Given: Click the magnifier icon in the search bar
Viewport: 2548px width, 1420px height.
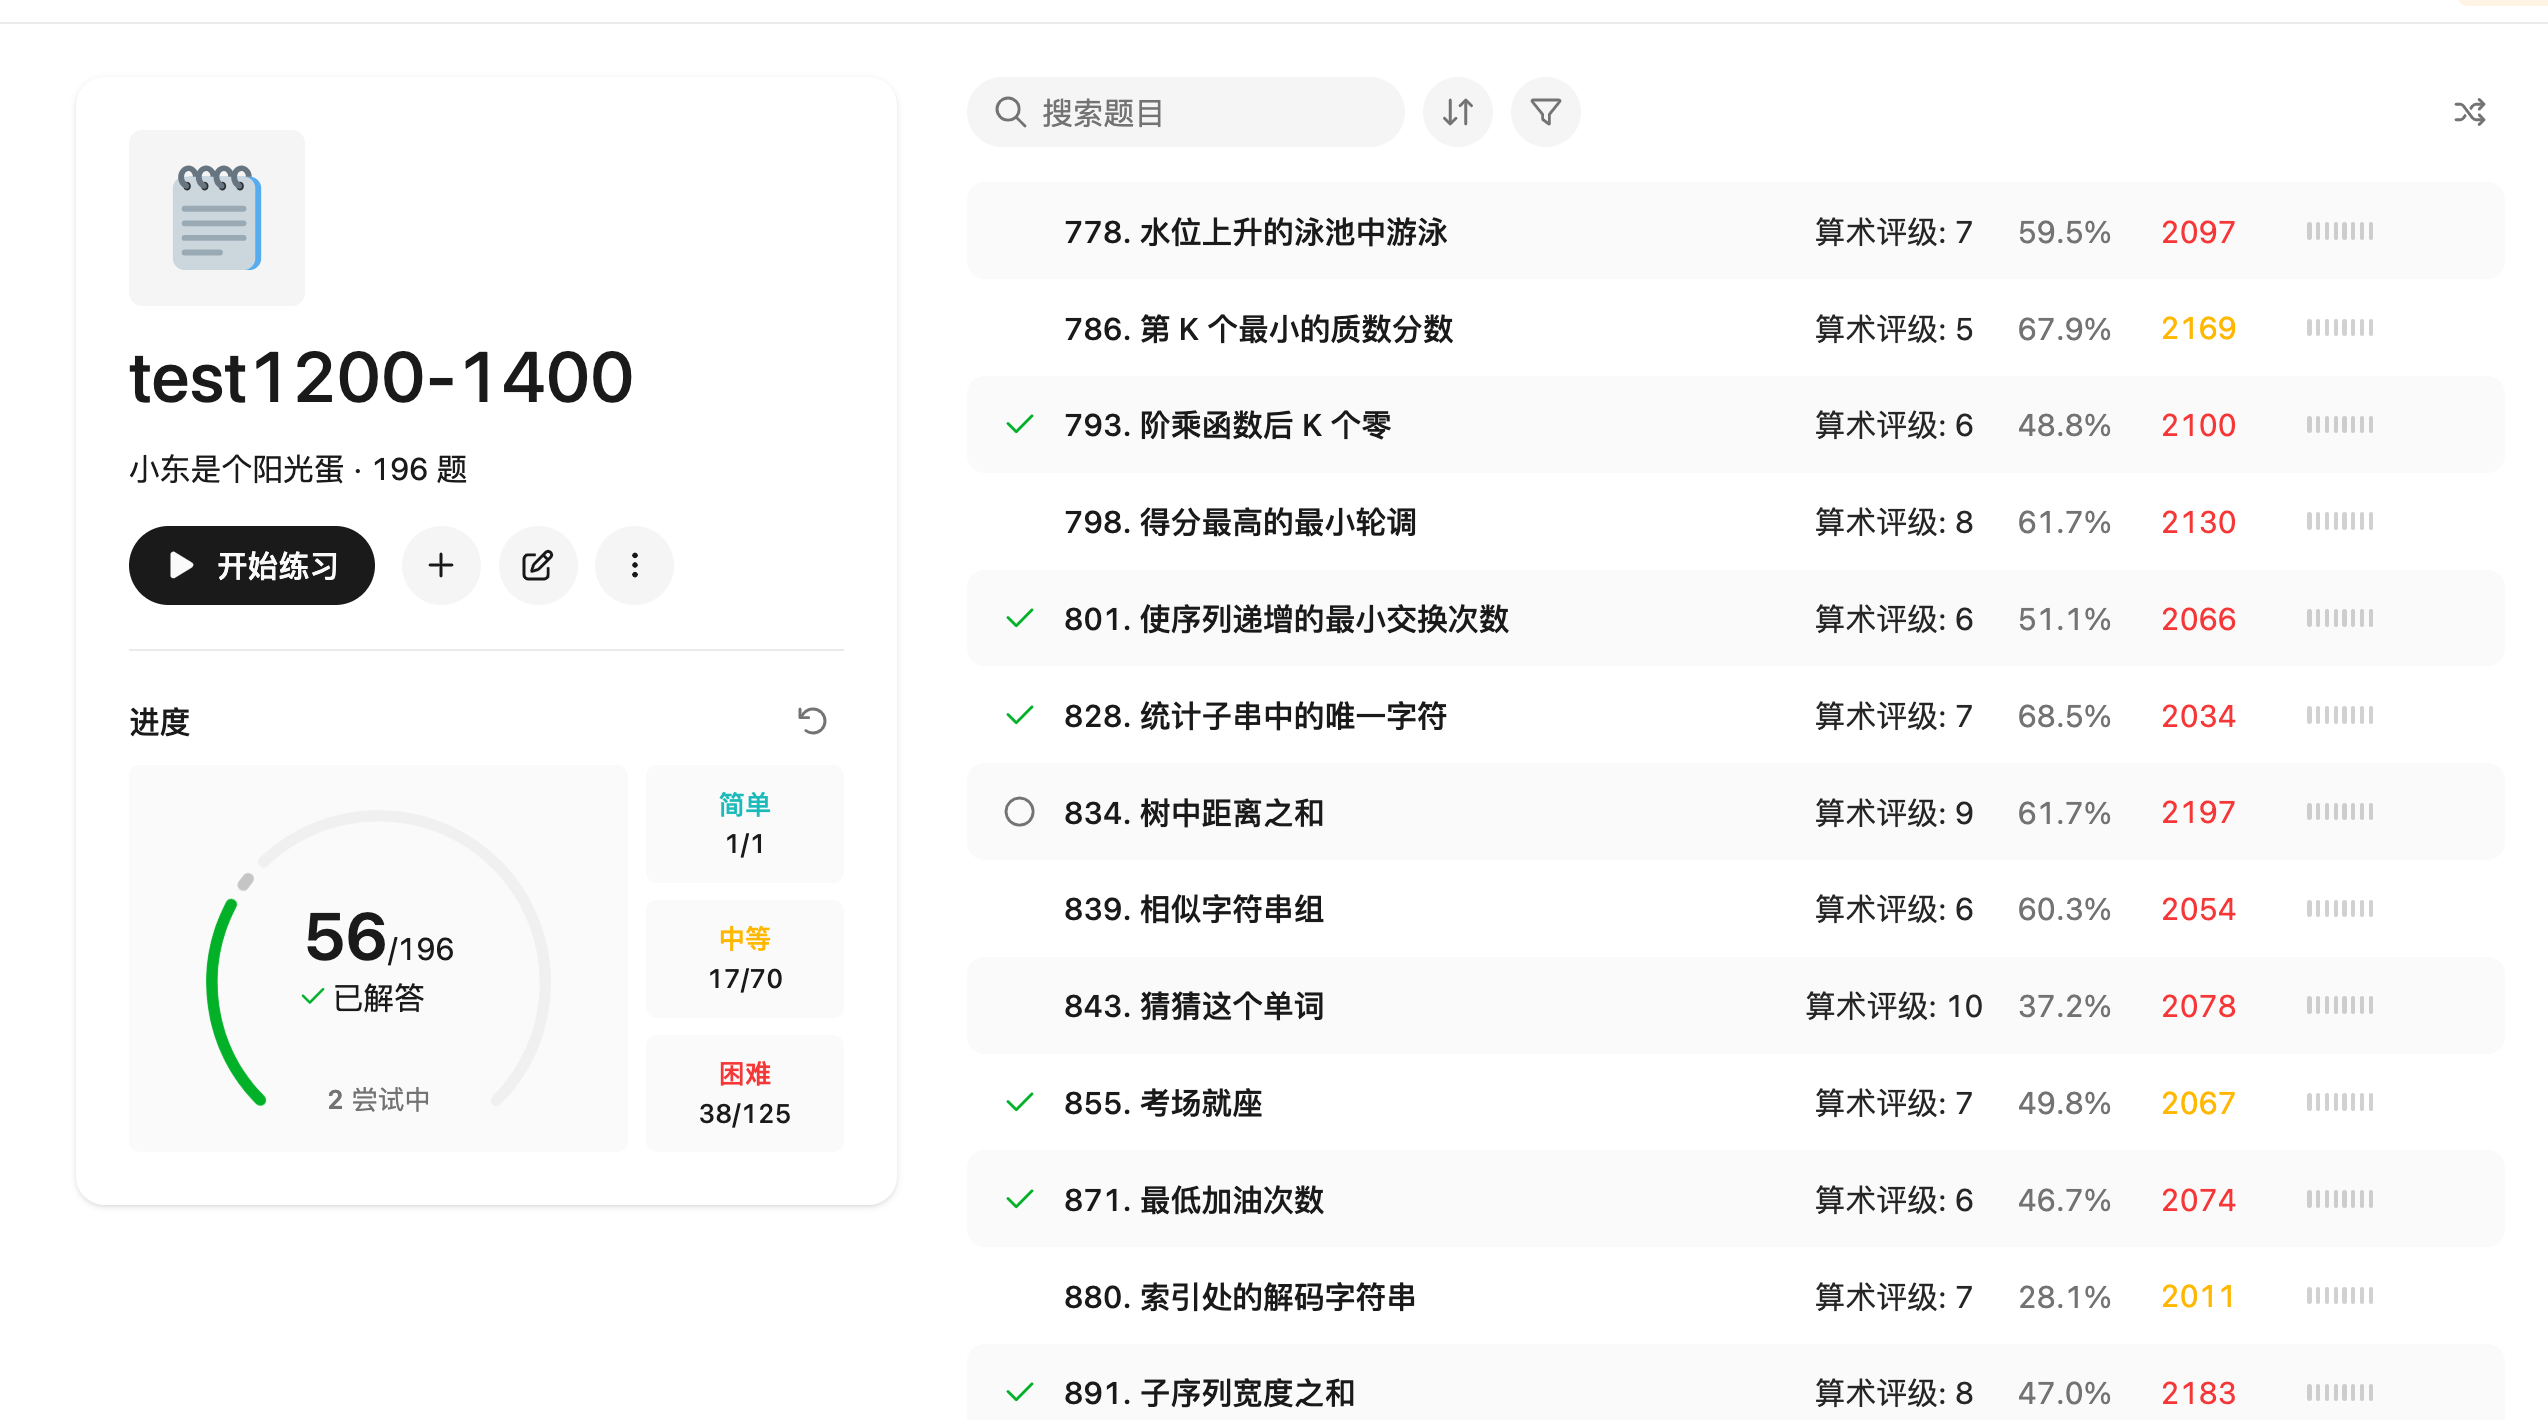Looking at the screenshot, I should tap(1010, 112).
